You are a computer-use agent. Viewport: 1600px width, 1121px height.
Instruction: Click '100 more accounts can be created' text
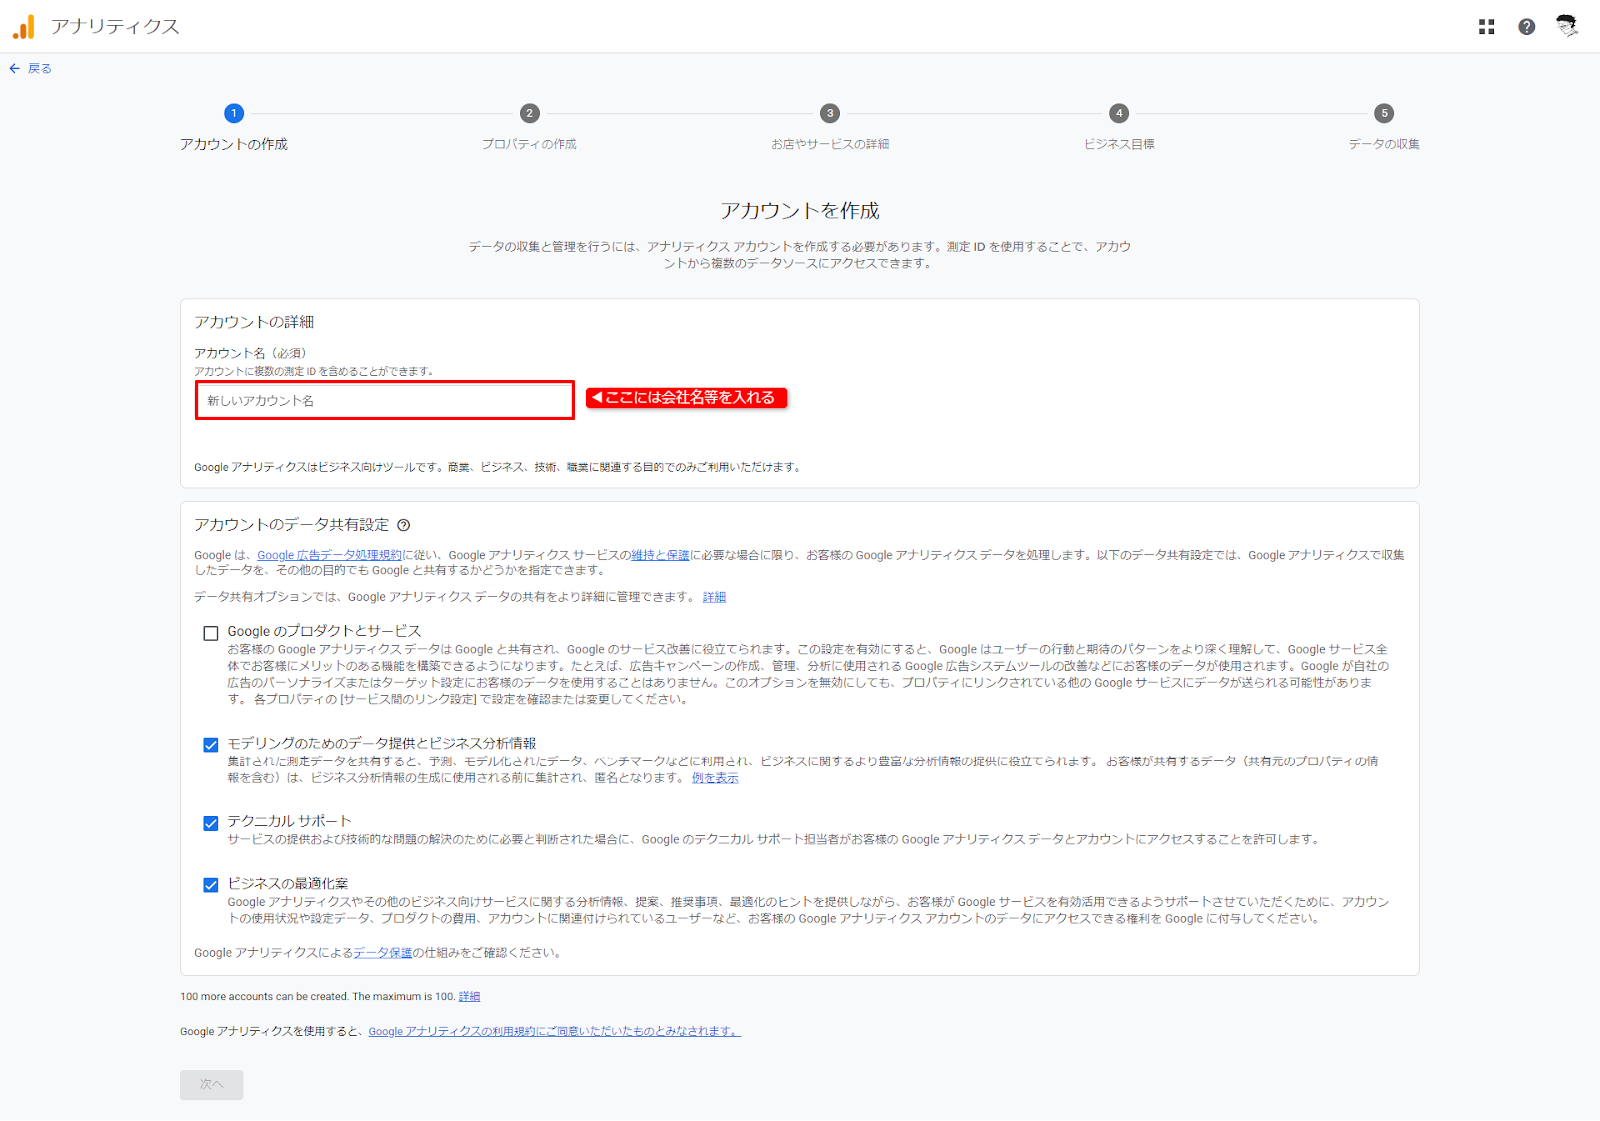point(264,996)
